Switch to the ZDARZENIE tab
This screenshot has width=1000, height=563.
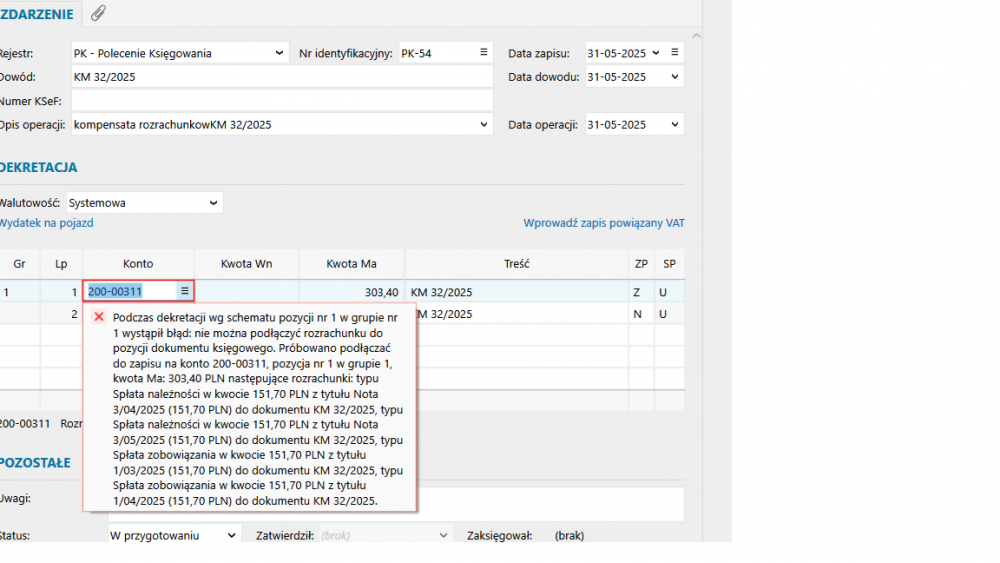pyautogui.click(x=36, y=13)
